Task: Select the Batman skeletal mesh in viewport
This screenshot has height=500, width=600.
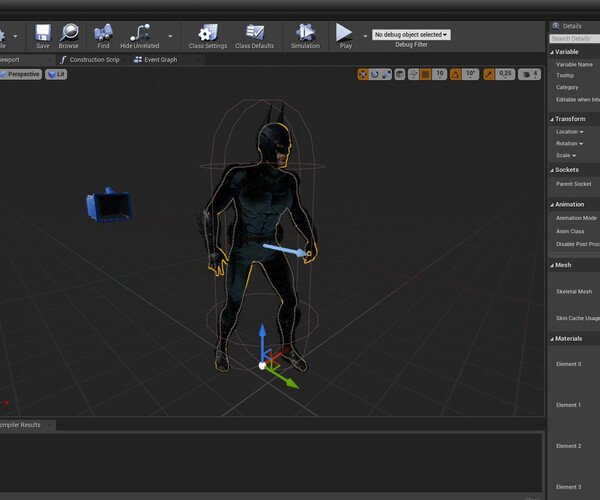Action: pos(260,214)
